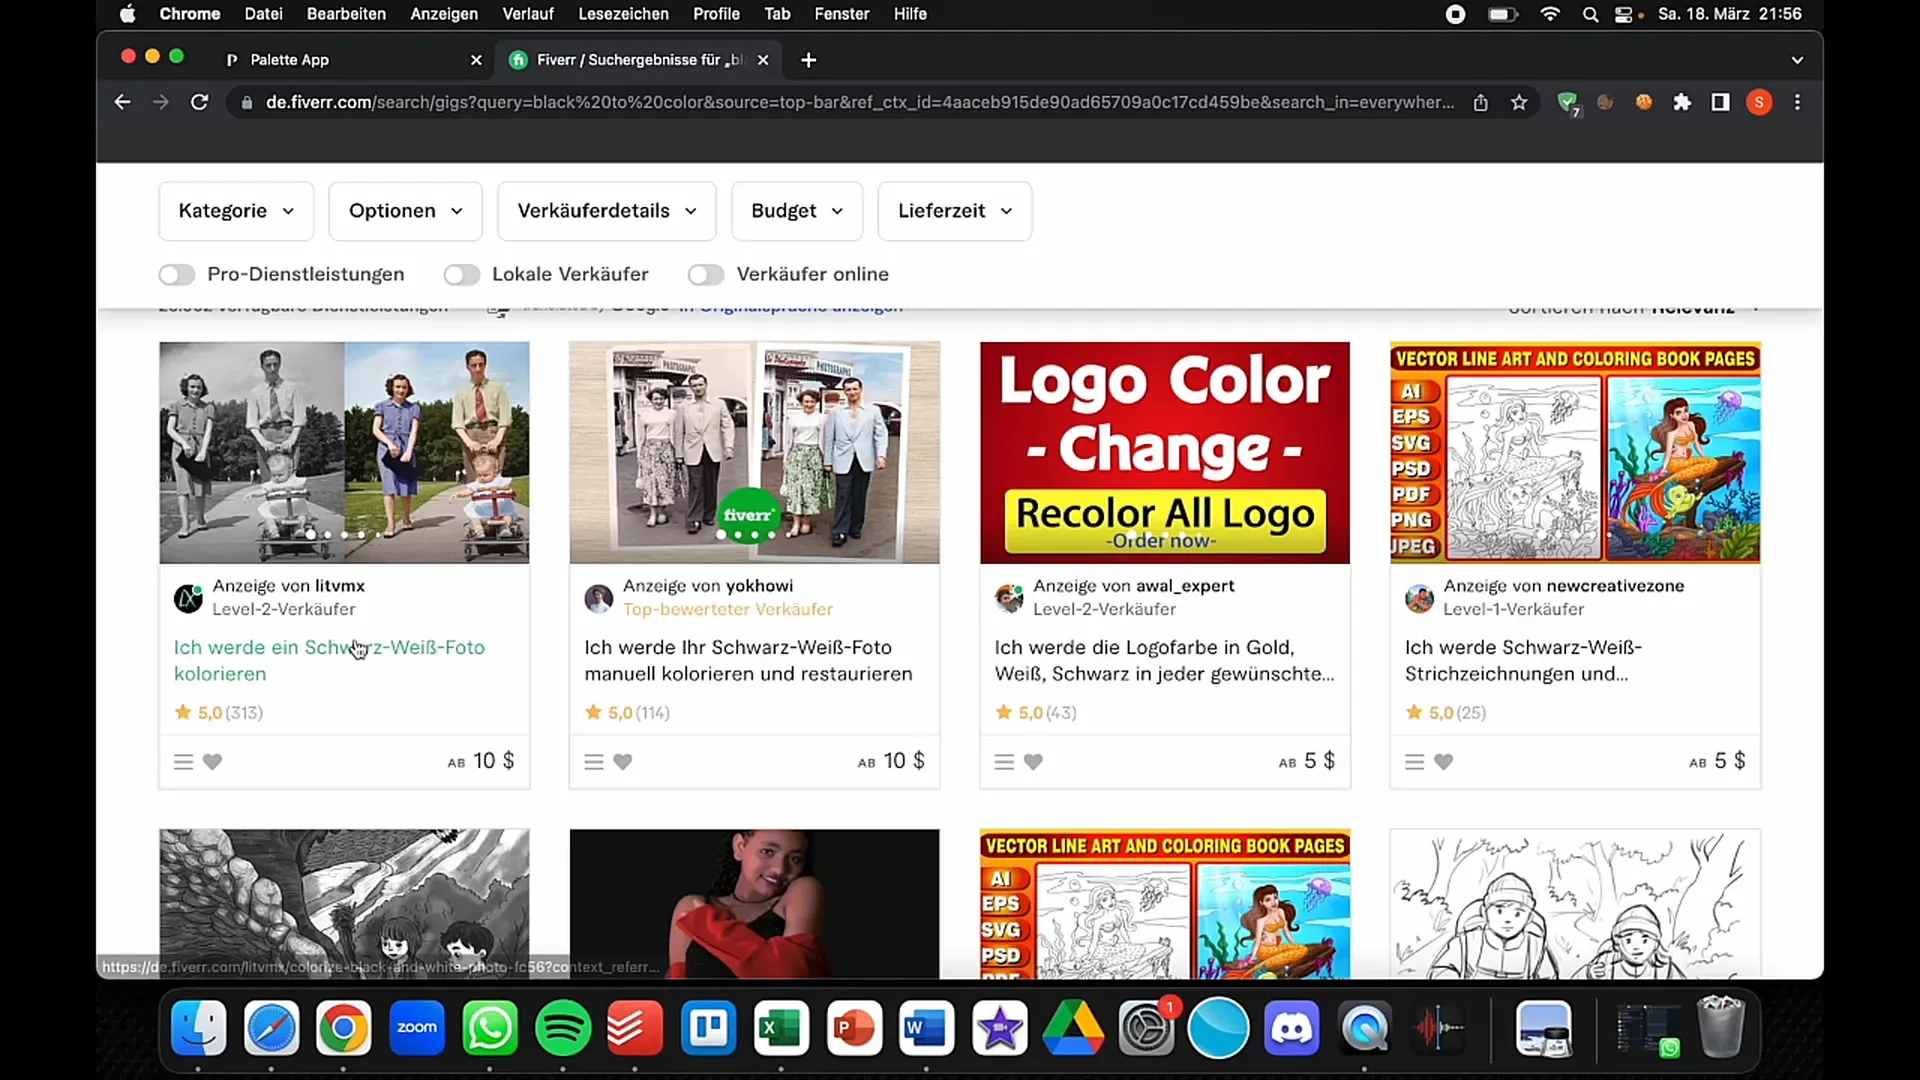Open WhatsApp in the dock
The height and width of the screenshot is (1080, 1920).
490,1028
